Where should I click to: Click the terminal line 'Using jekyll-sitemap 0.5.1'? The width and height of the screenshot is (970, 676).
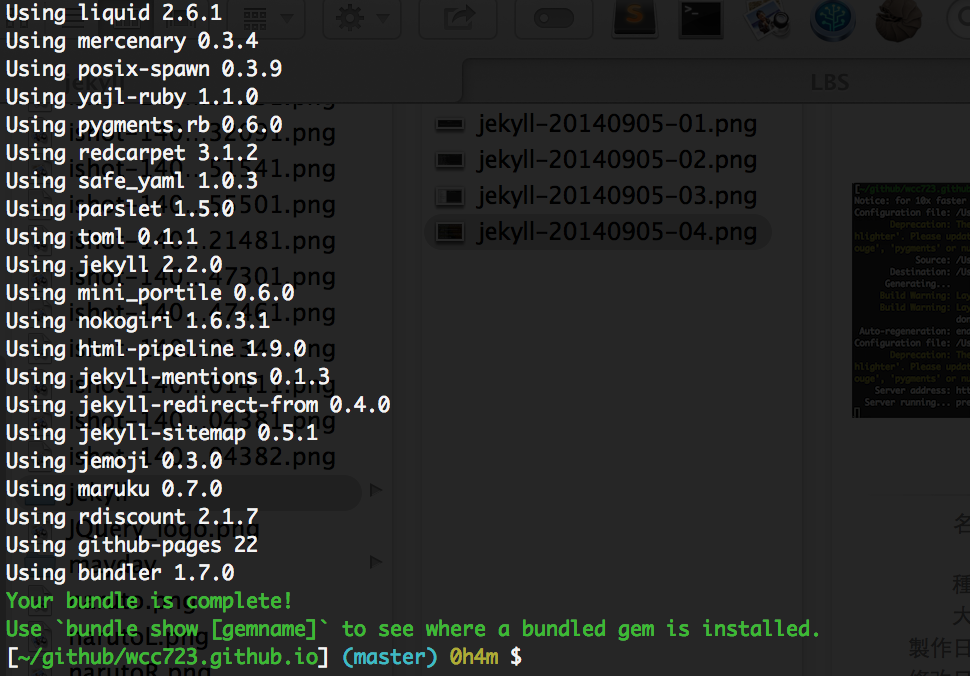162,432
